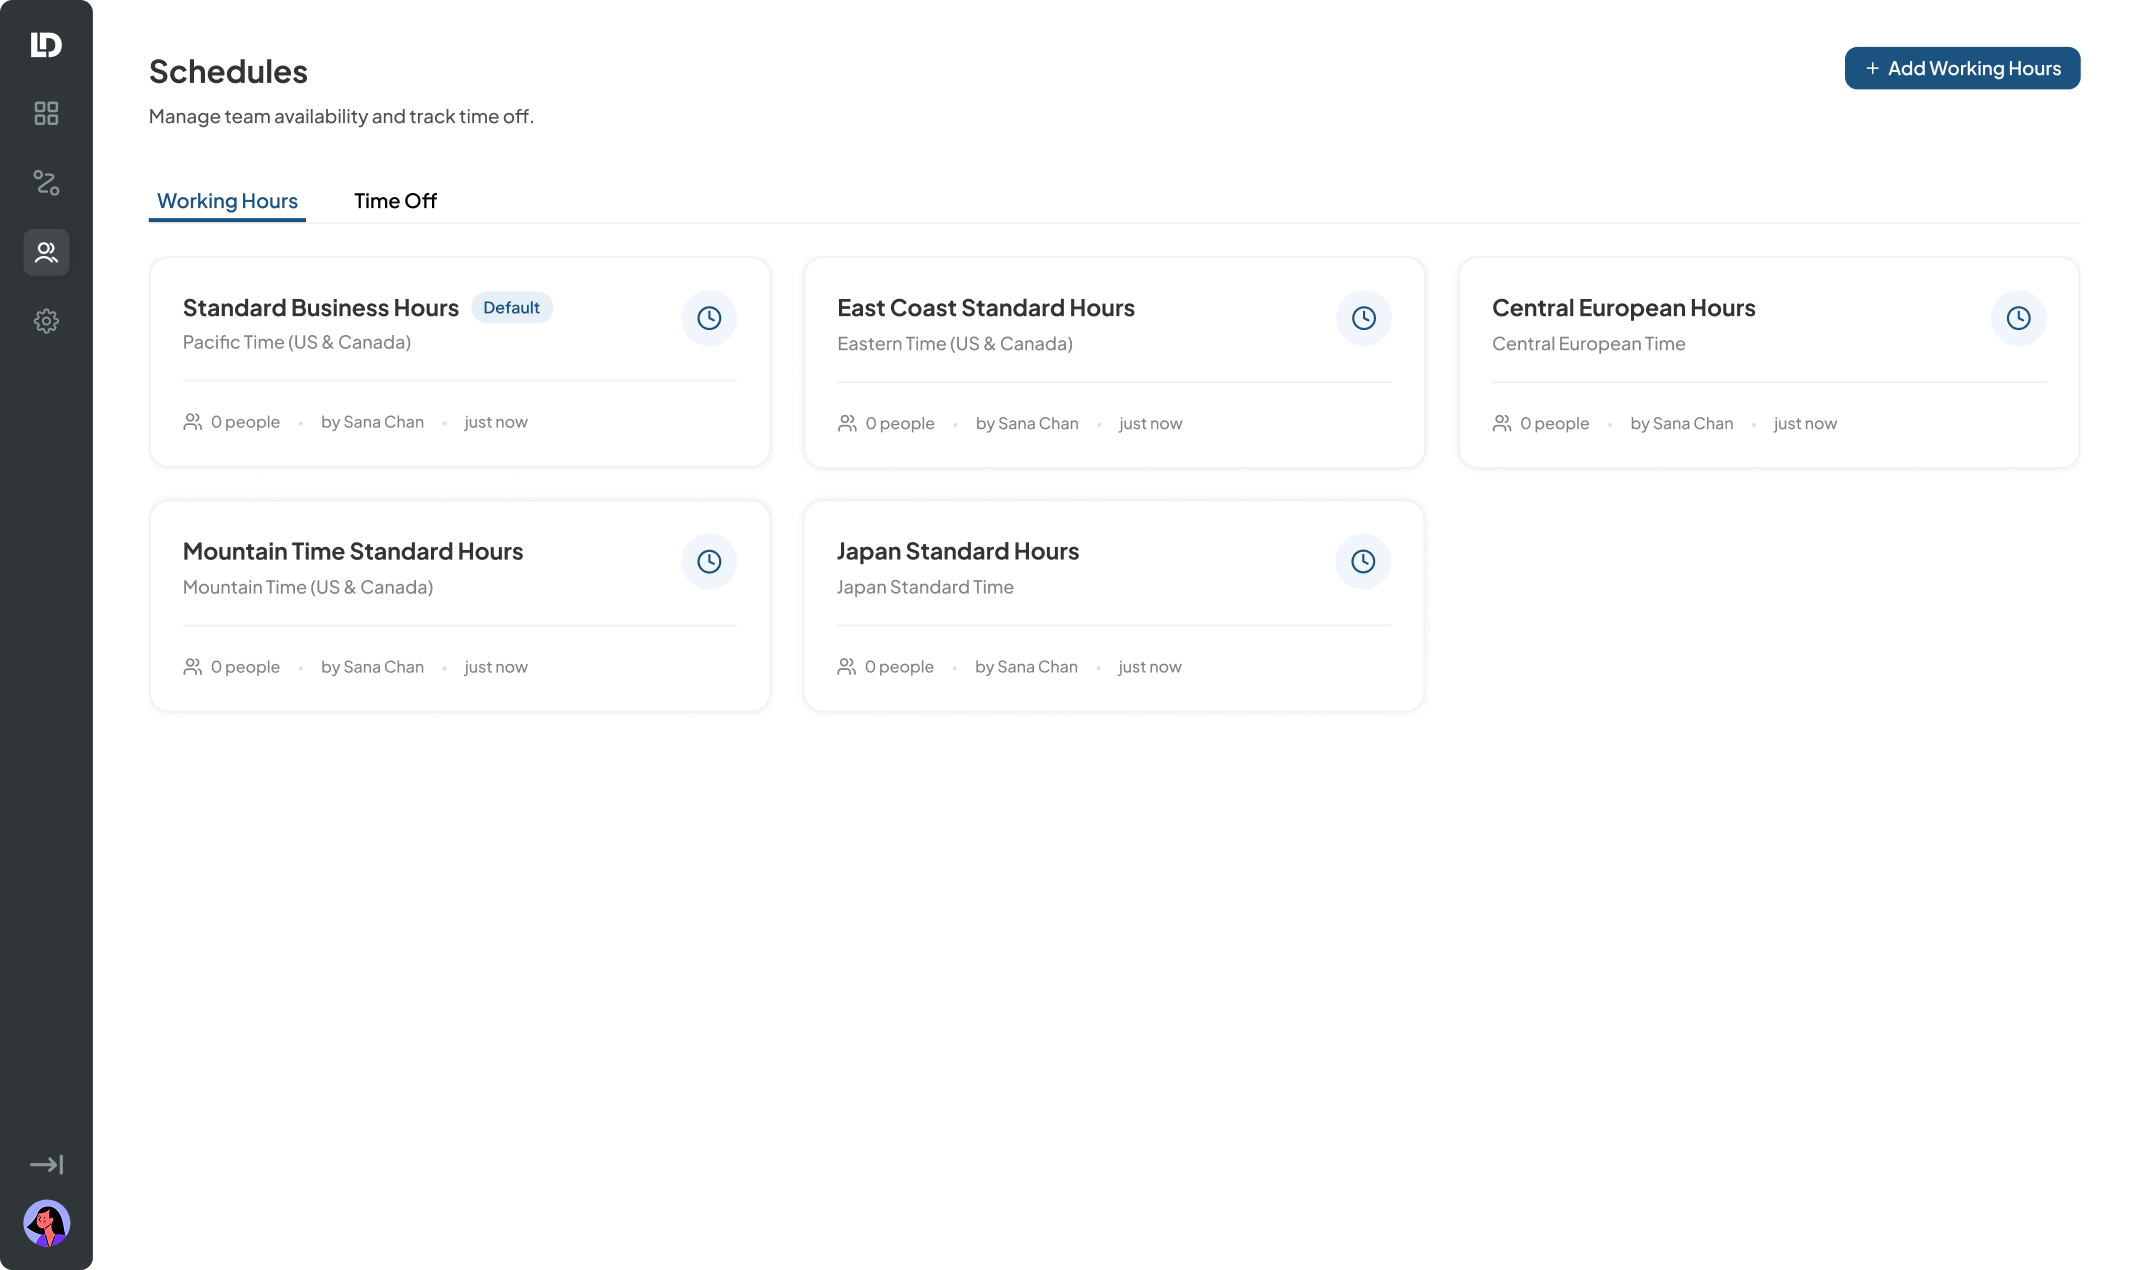Viewport: 2136px width, 1270px height.
Task: Click the Add Working Hours button
Action: [x=1962, y=68]
